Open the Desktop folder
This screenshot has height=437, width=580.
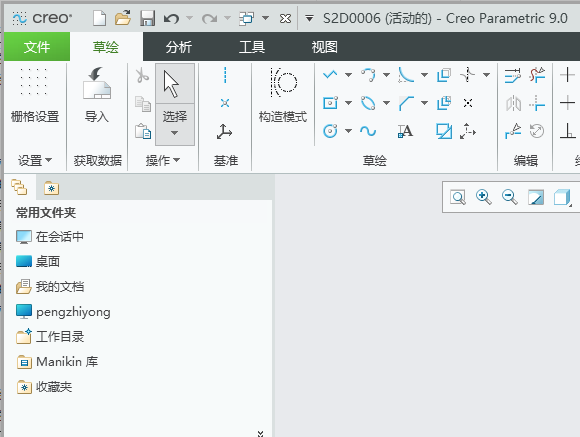pyautogui.click(x=38, y=262)
